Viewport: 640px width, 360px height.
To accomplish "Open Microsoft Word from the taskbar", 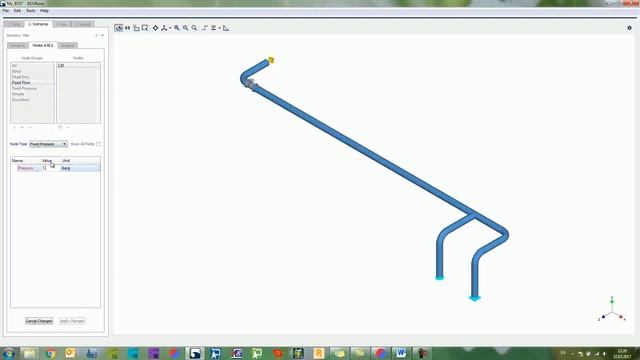I will point(401,353).
